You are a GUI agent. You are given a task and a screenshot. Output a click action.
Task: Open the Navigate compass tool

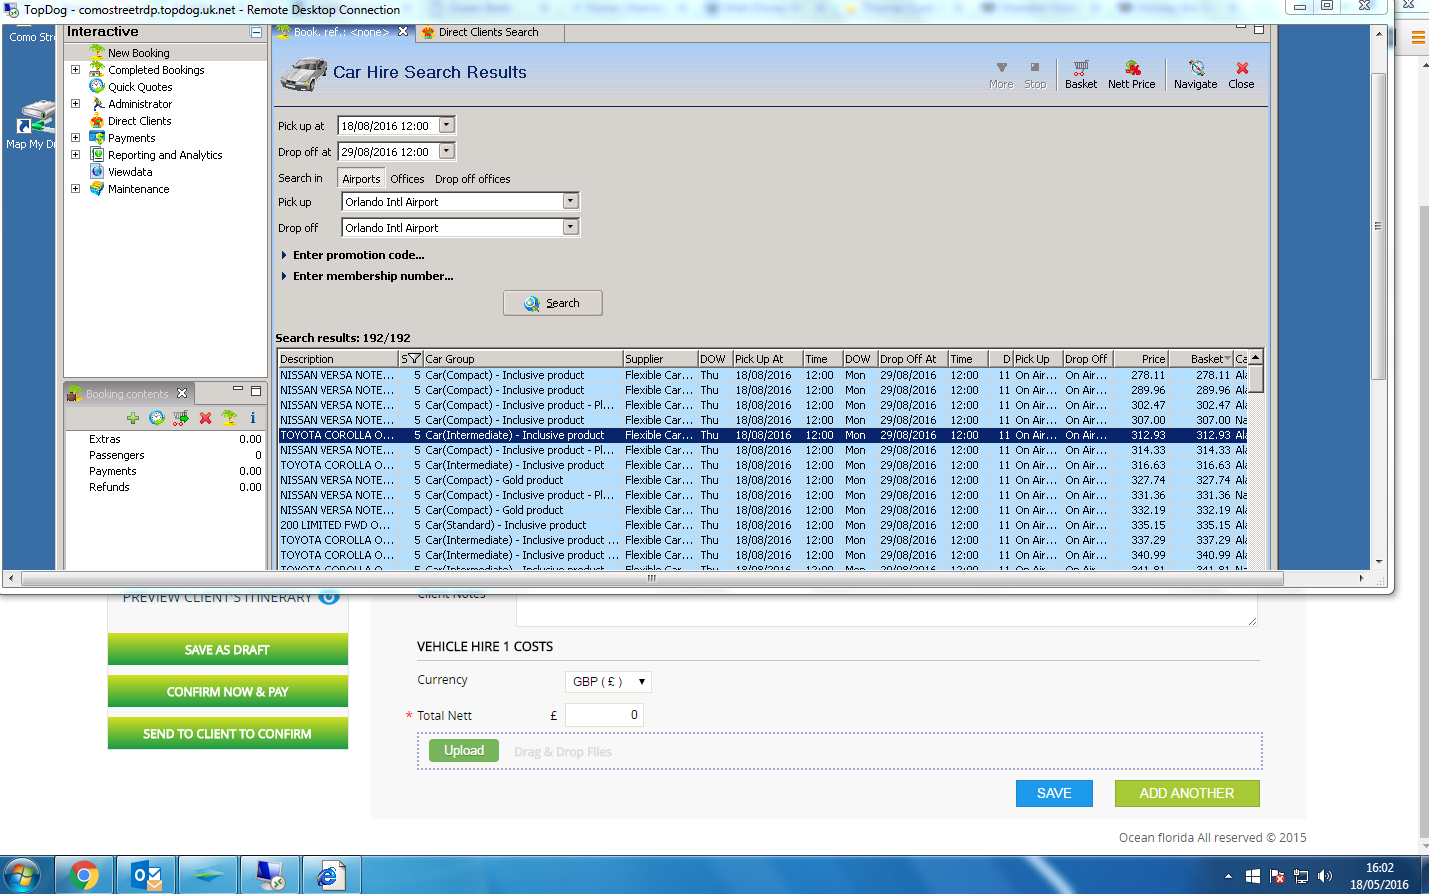point(1195,69)
